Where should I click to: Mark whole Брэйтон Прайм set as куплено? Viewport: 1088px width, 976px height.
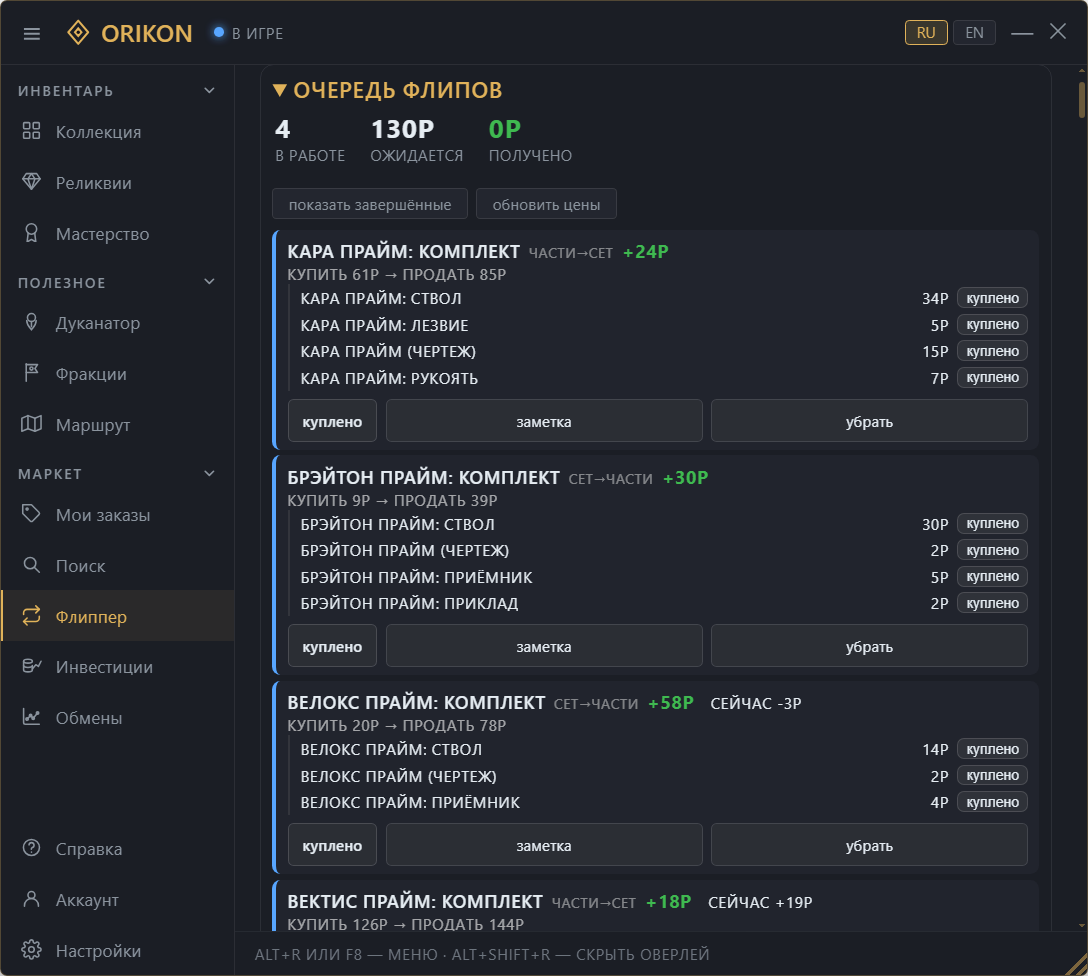[x=332, y=647]
